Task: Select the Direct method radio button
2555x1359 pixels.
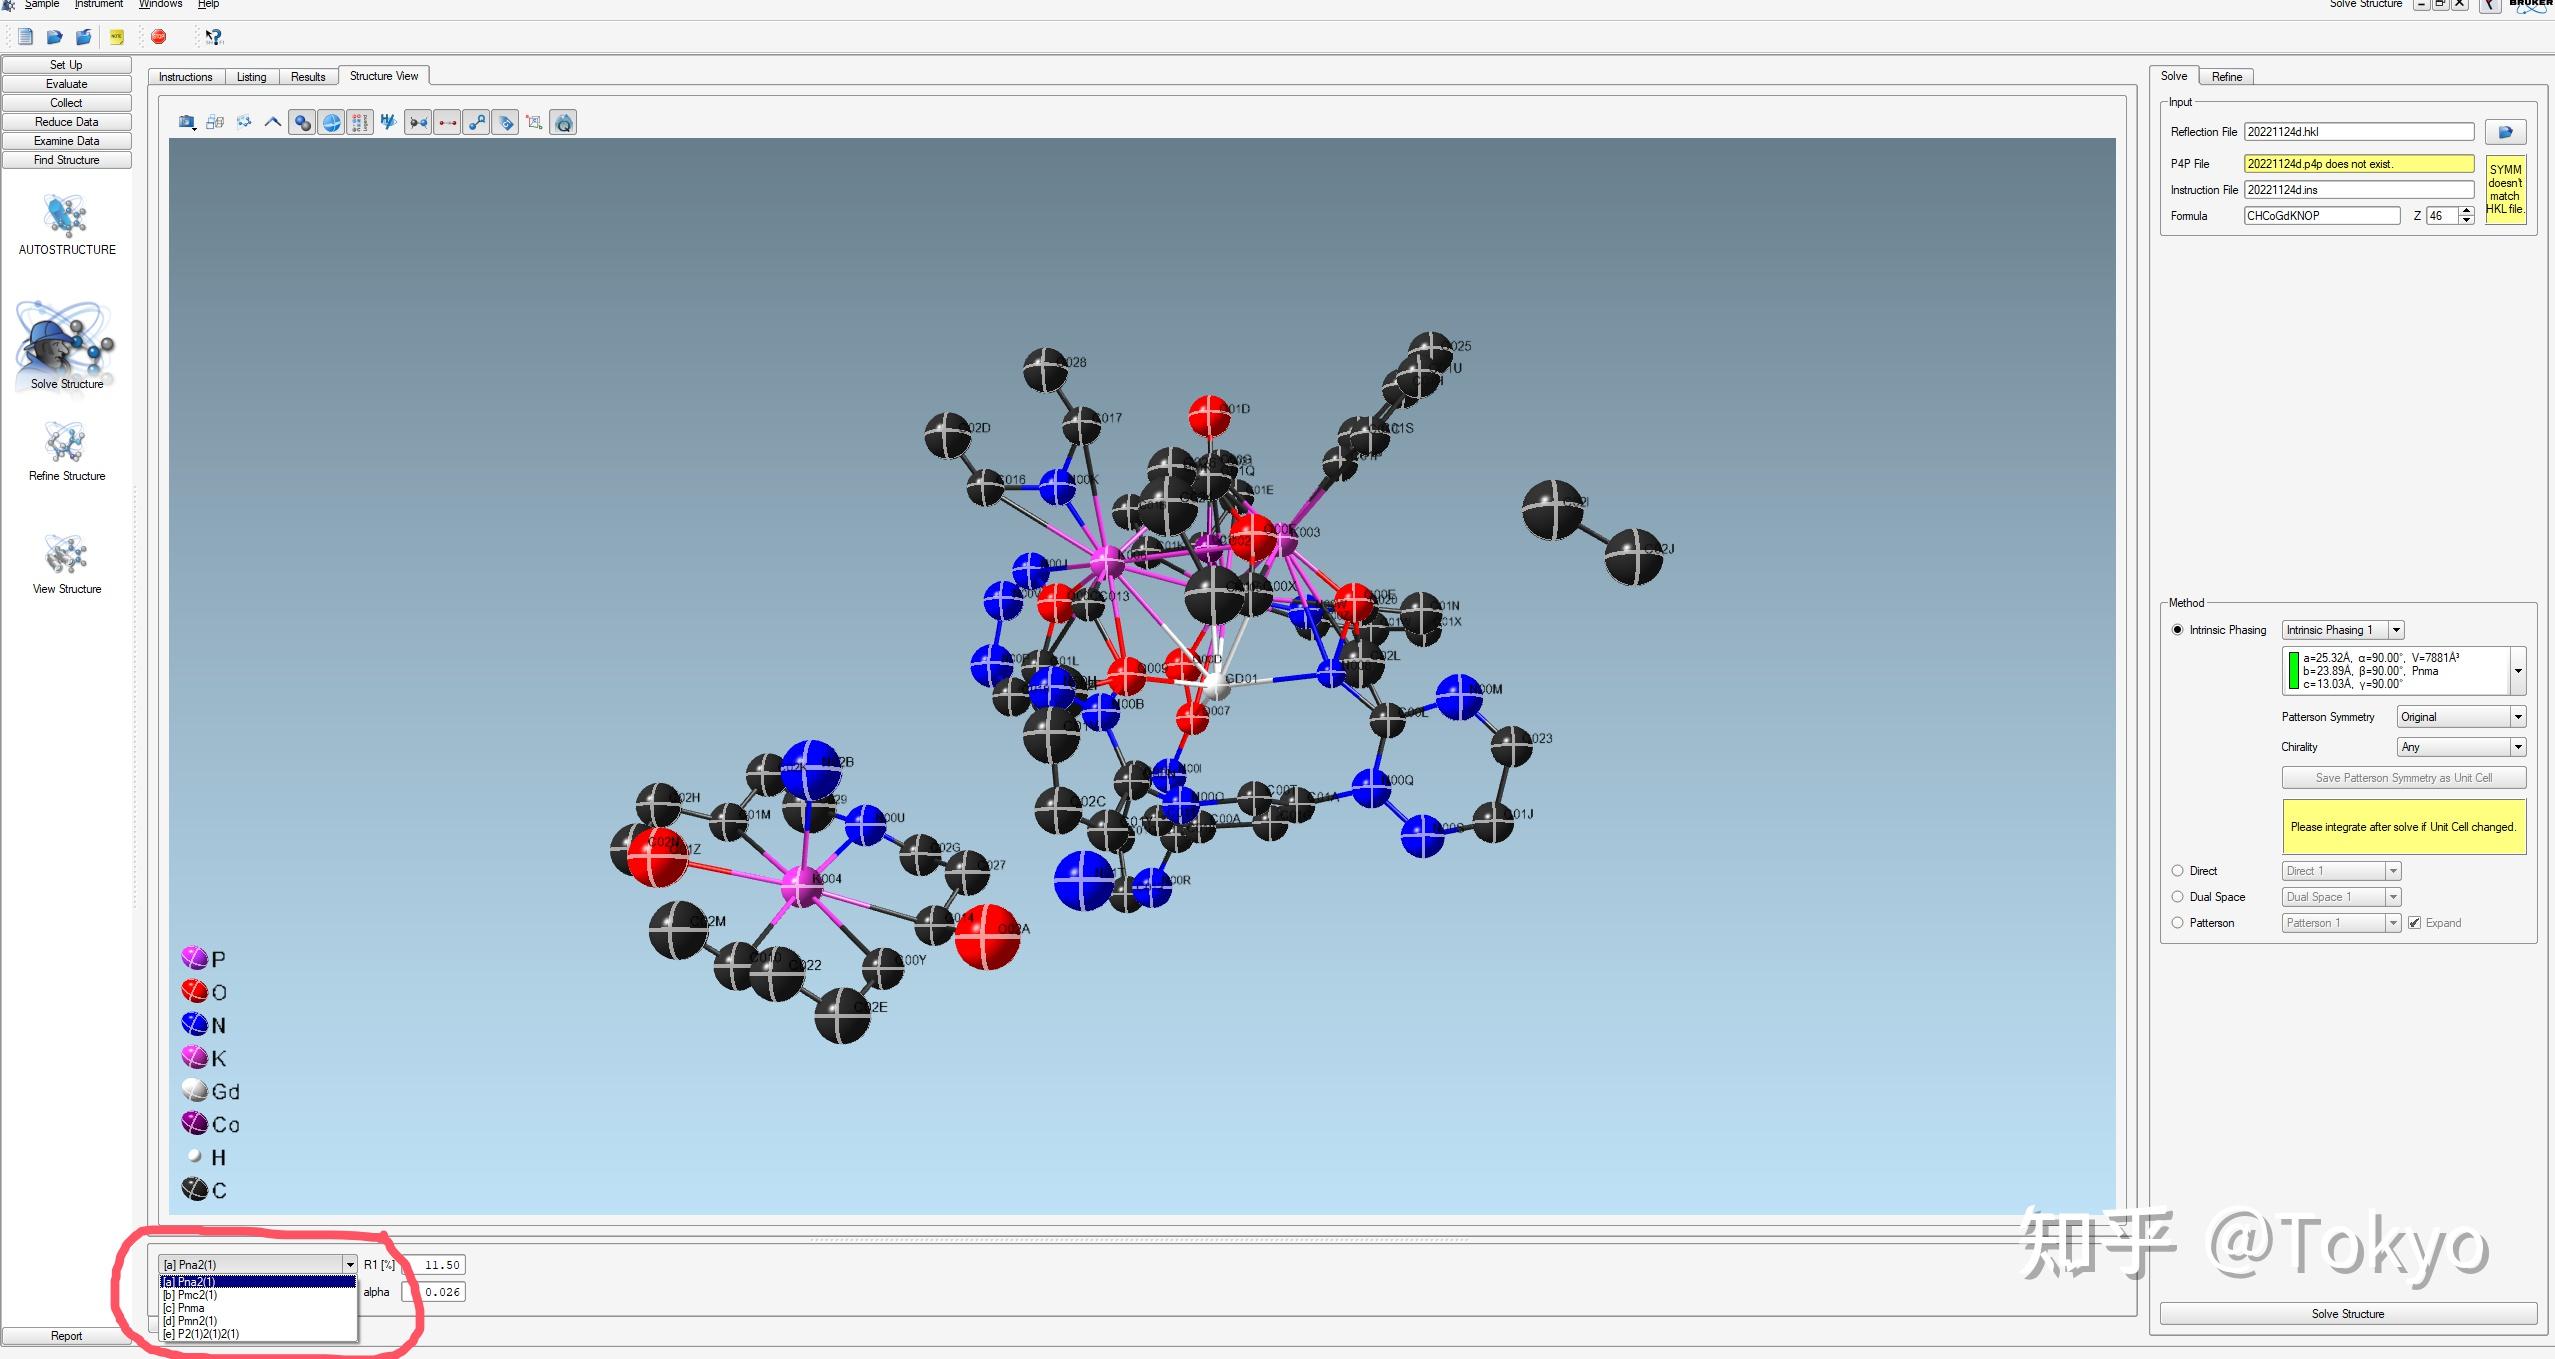Action: pyautogui.click(x=2177, y=871)
